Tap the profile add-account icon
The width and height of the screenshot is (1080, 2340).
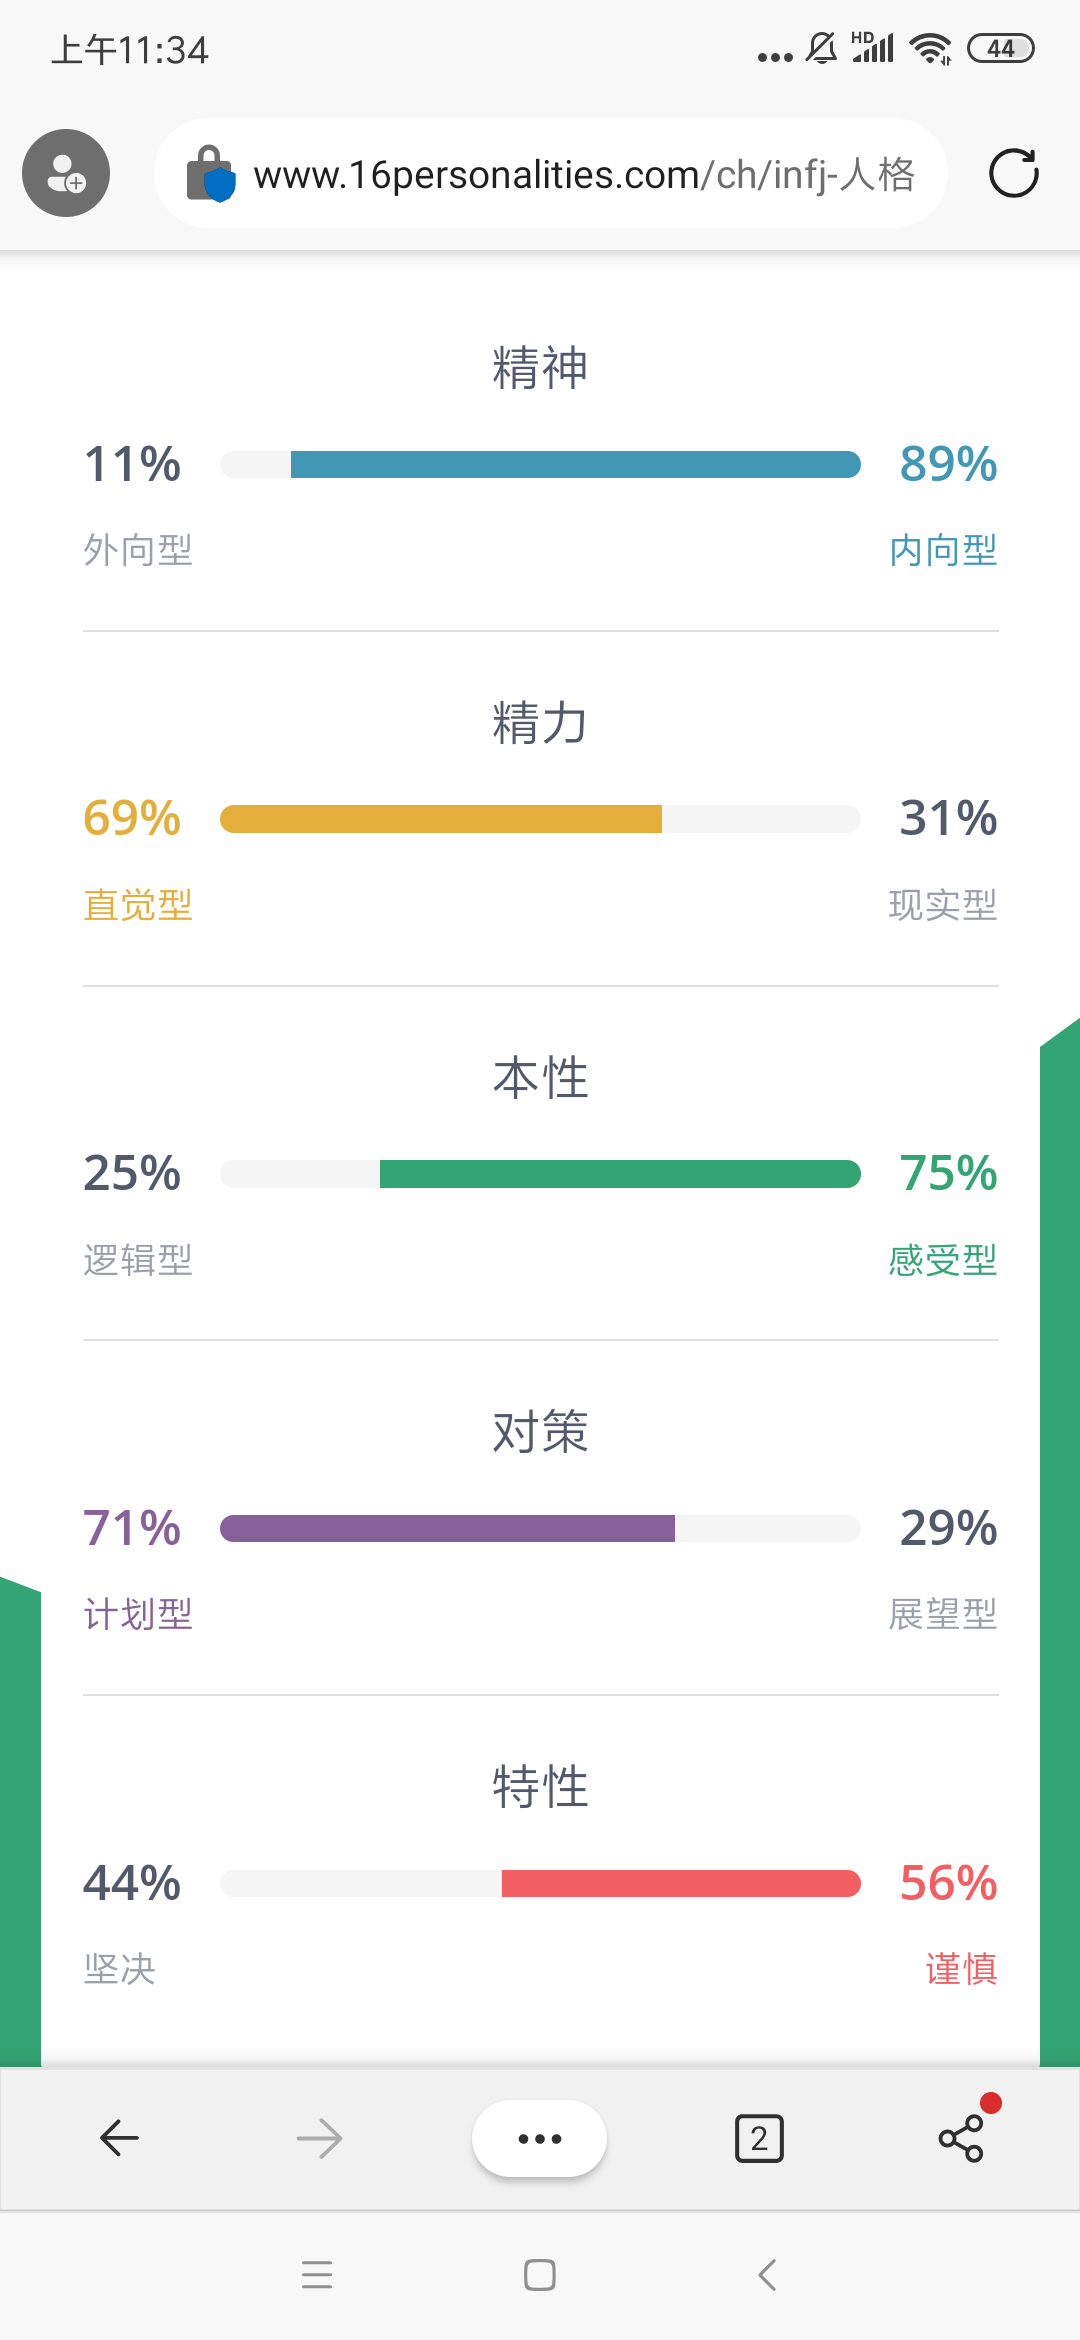[66, 173]
